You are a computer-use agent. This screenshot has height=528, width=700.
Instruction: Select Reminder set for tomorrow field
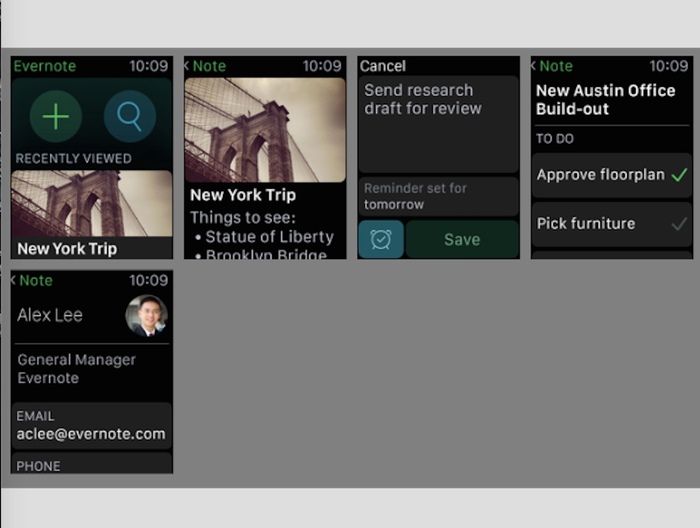click(438, 196)
